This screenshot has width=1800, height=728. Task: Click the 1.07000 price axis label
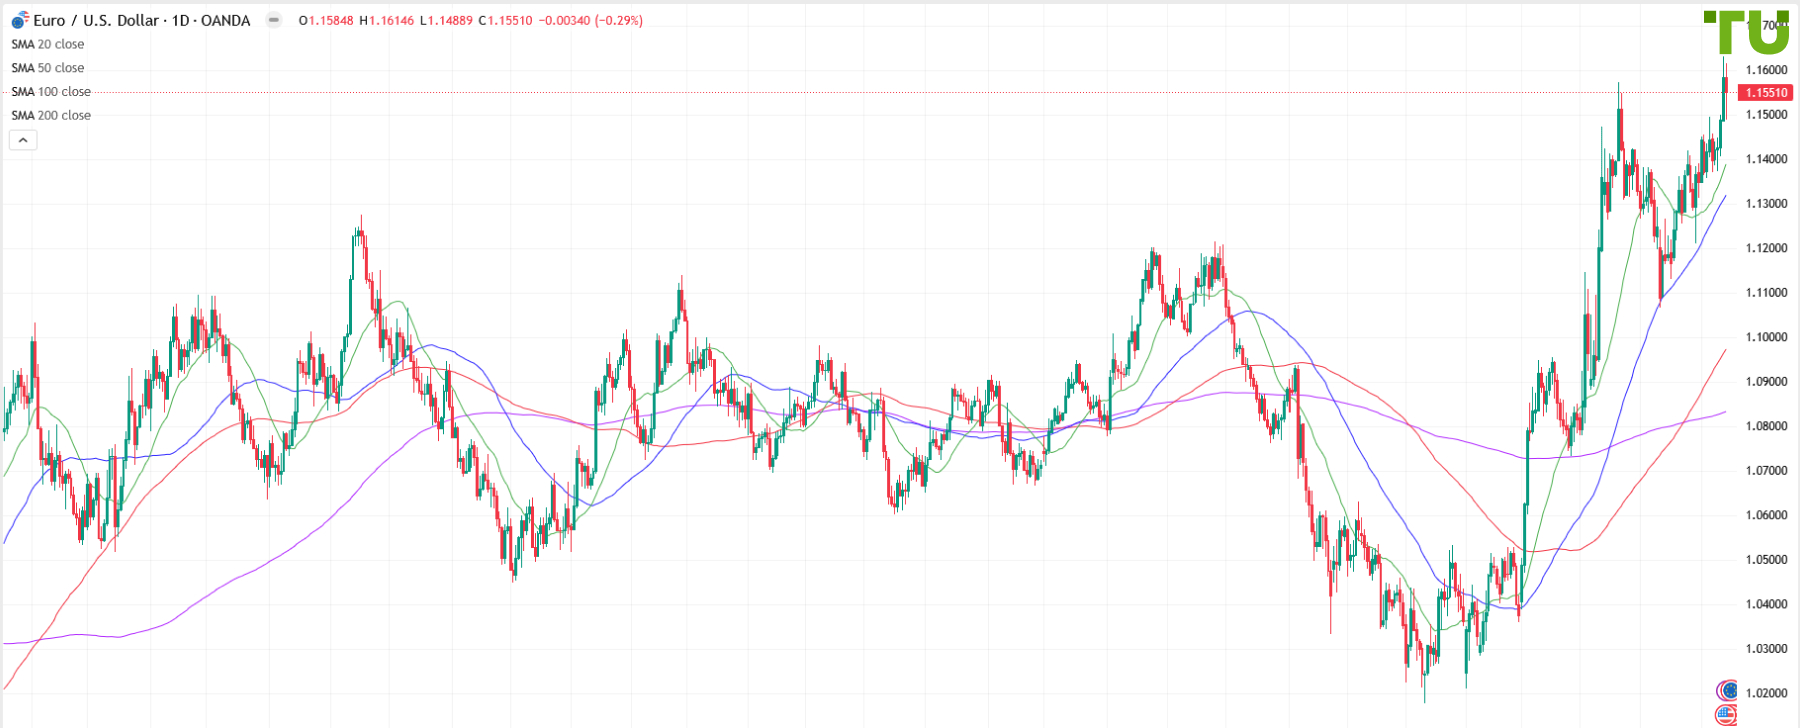coord(1766,470)
